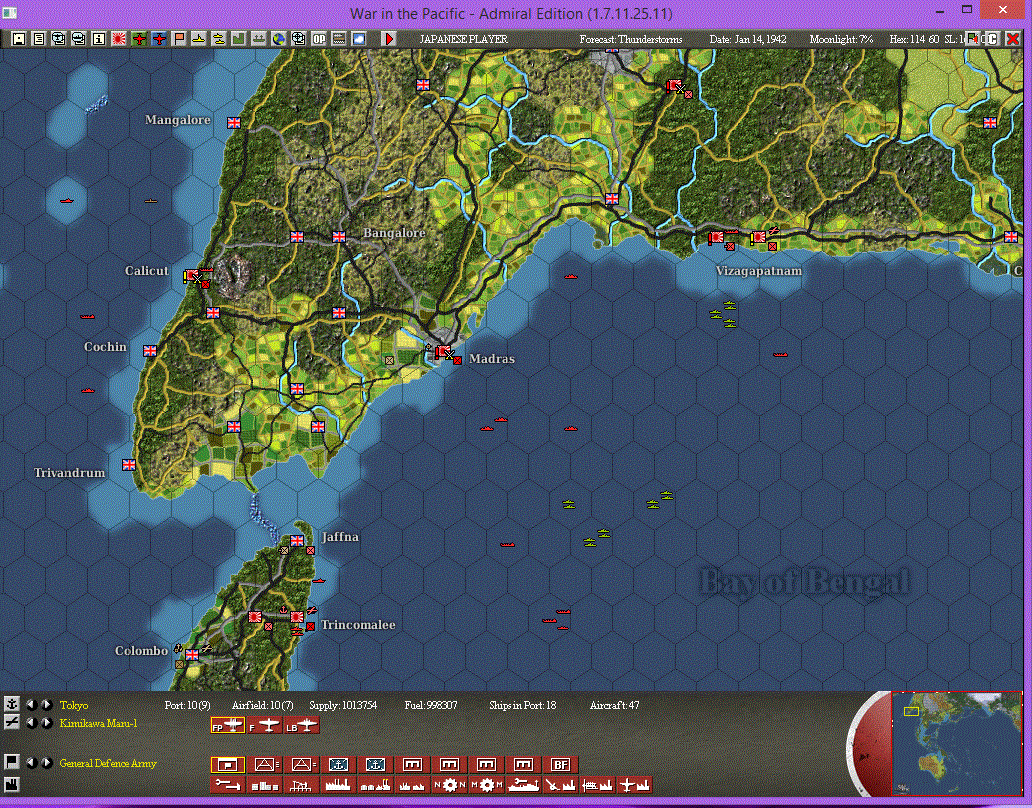The width and height of the screenshot is (1032, 808).
Task: Click the N gear industry icon
Action: click(450, 785)
